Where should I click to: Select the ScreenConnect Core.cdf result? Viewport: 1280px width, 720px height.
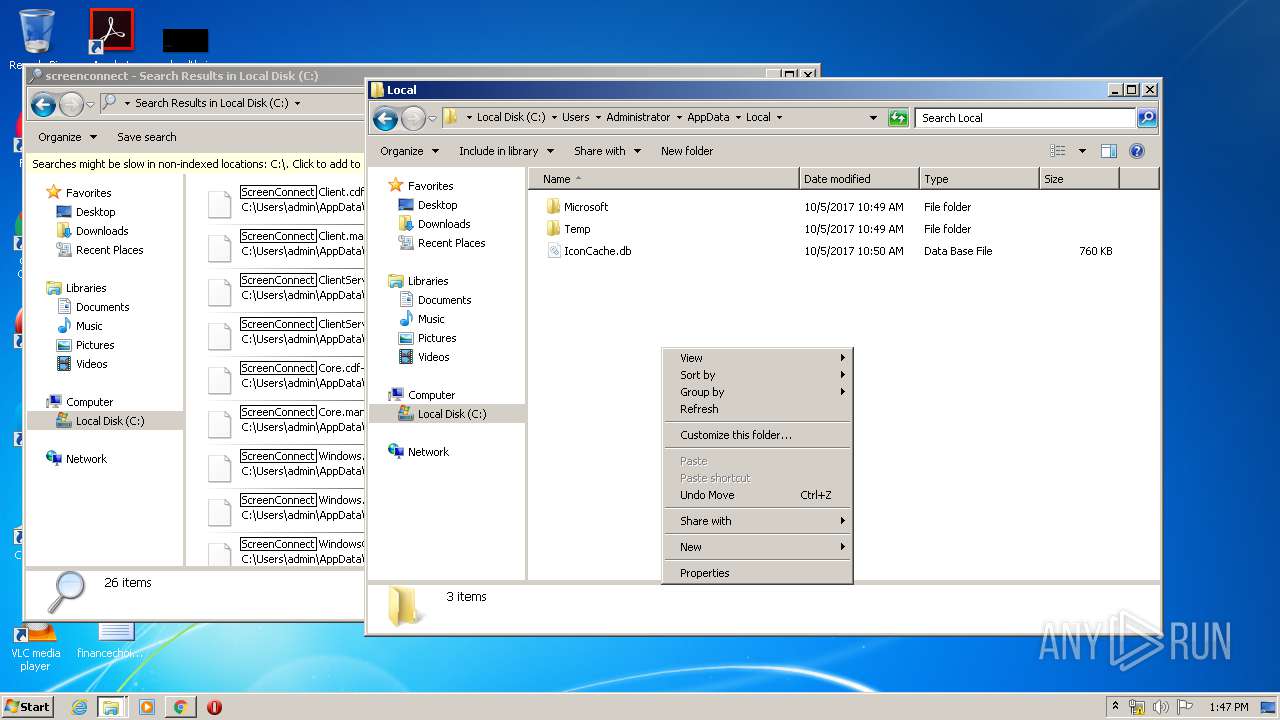click(285, 375)
